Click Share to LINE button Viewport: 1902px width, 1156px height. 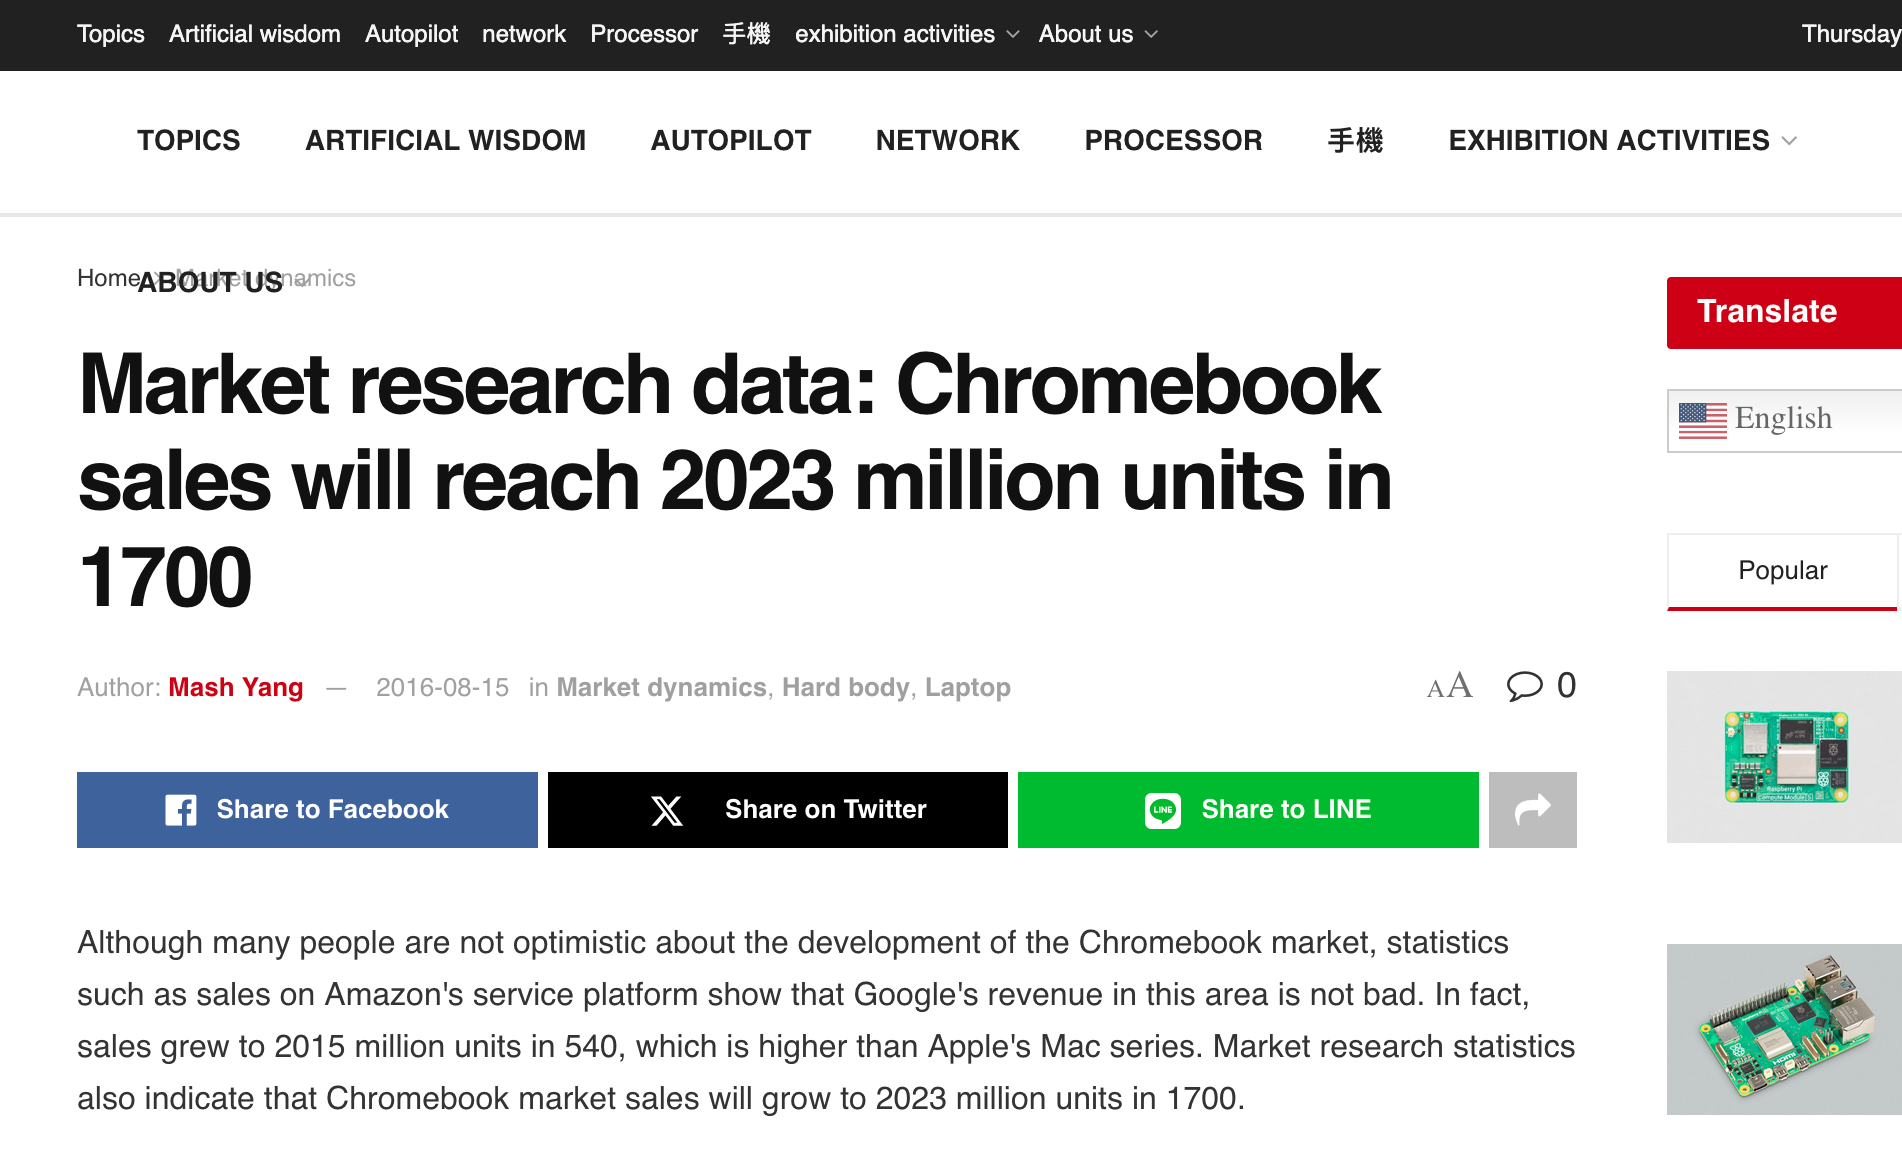tap(1248, 810)
